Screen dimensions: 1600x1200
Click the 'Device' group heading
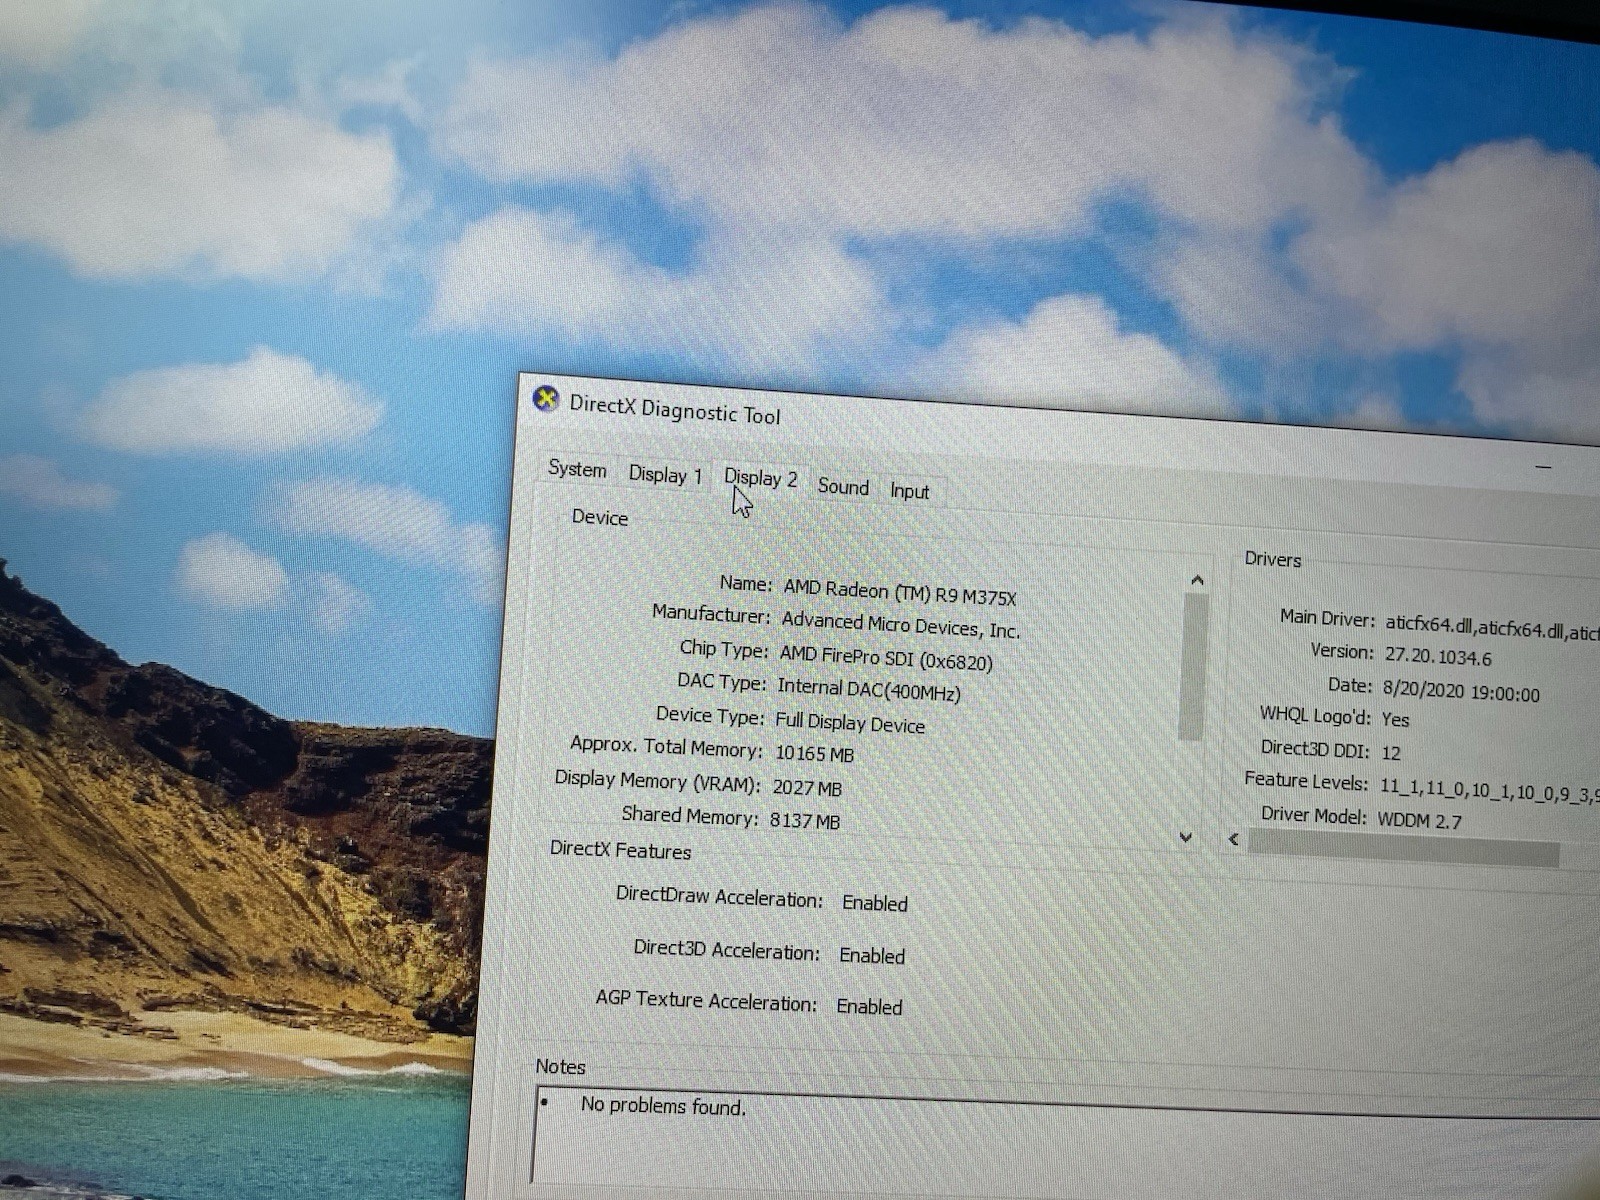(600, 517)
